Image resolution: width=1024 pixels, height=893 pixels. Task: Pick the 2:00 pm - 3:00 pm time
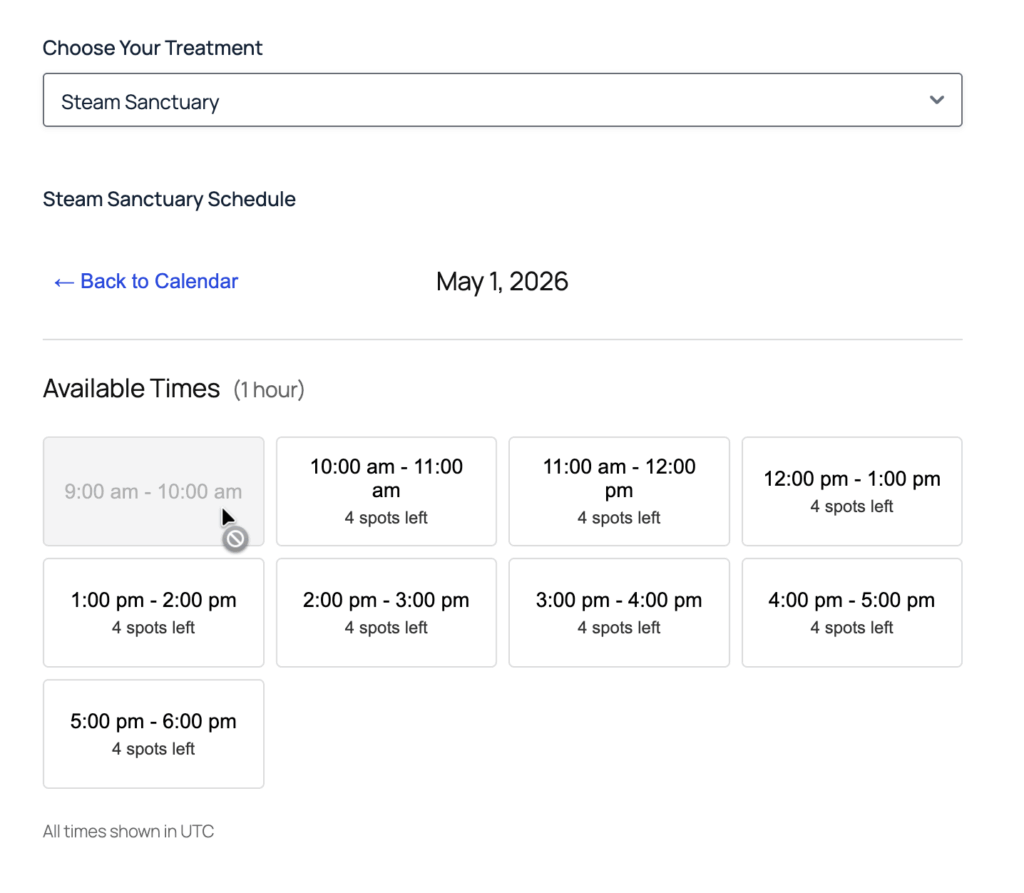point(386,612)
